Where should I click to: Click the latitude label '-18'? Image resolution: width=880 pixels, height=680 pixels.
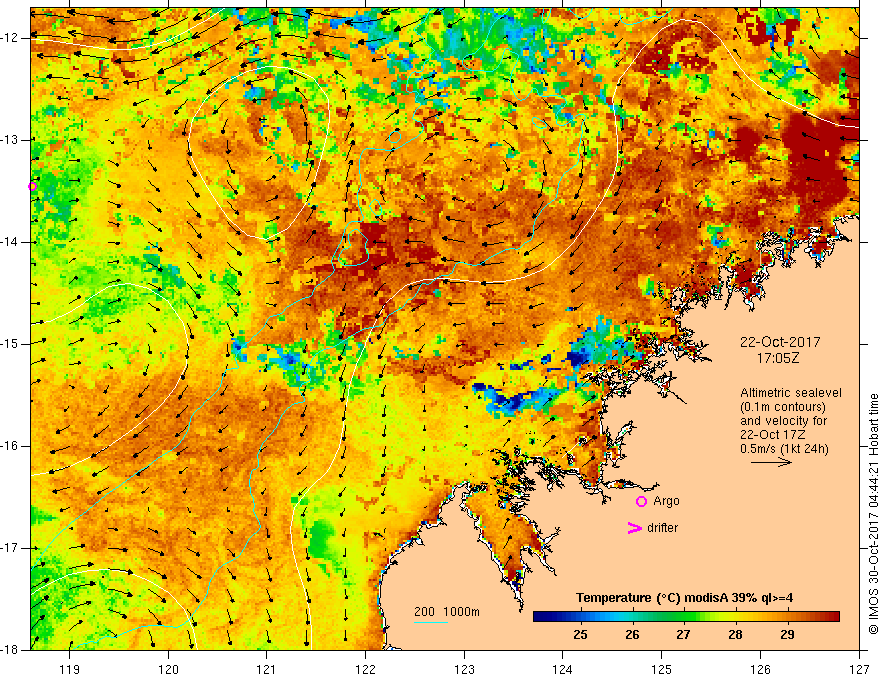point(11,650)
